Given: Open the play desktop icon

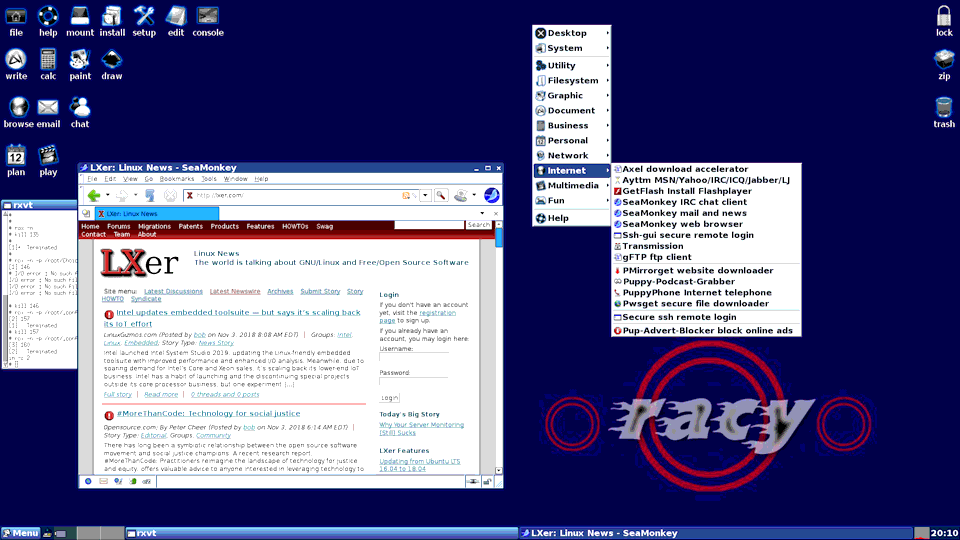Looking at the screenshot, I should point(48,161).
